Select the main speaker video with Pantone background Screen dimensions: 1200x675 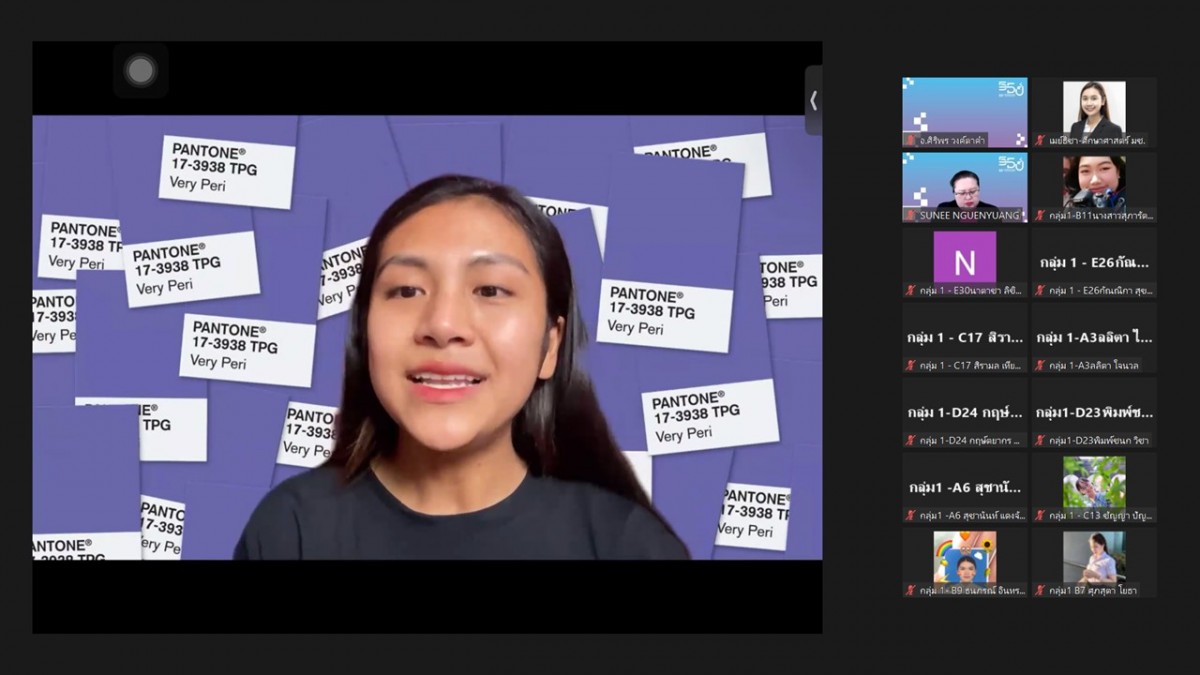427,337
